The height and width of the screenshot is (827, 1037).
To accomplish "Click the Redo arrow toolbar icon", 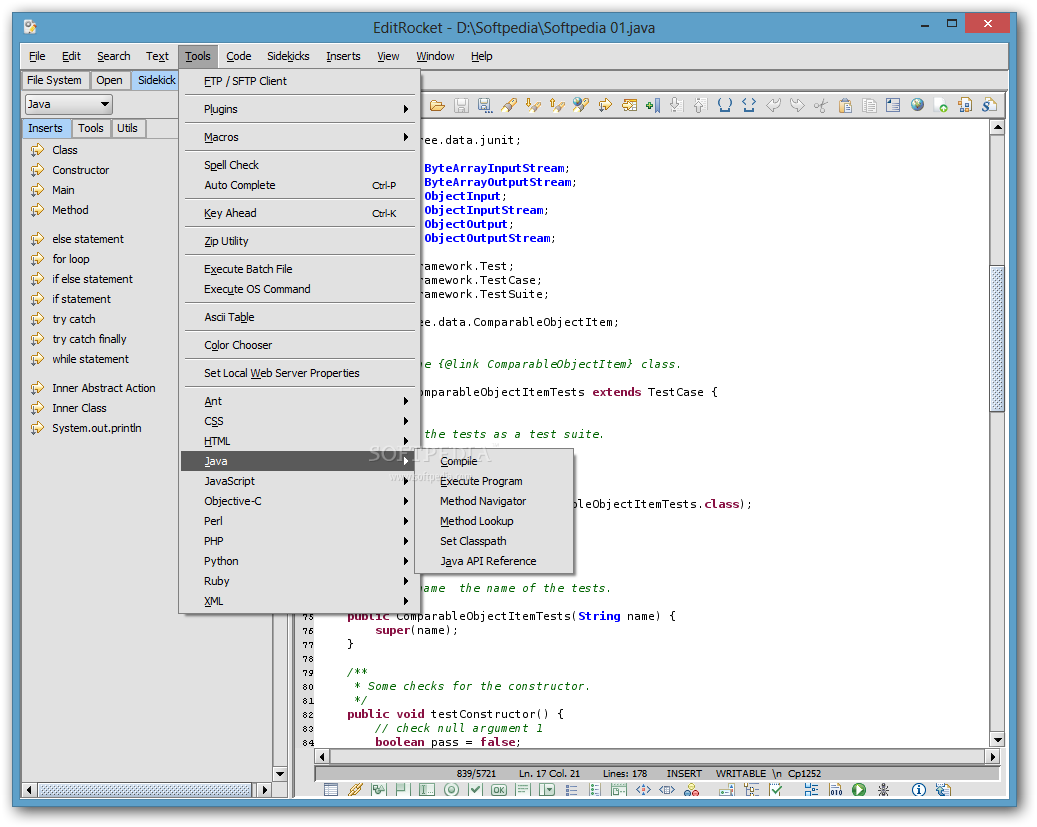I will pyautogui.click(x=797, y=105).
